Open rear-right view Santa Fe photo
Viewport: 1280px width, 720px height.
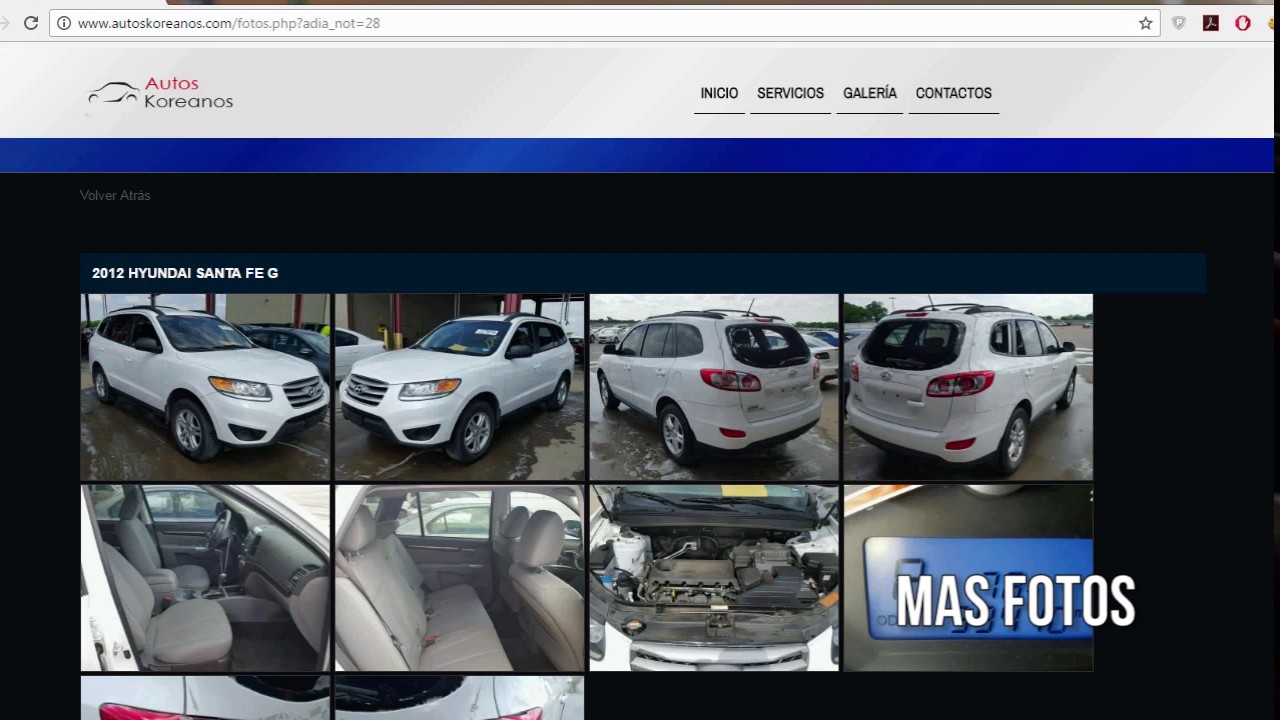(968, 387)
